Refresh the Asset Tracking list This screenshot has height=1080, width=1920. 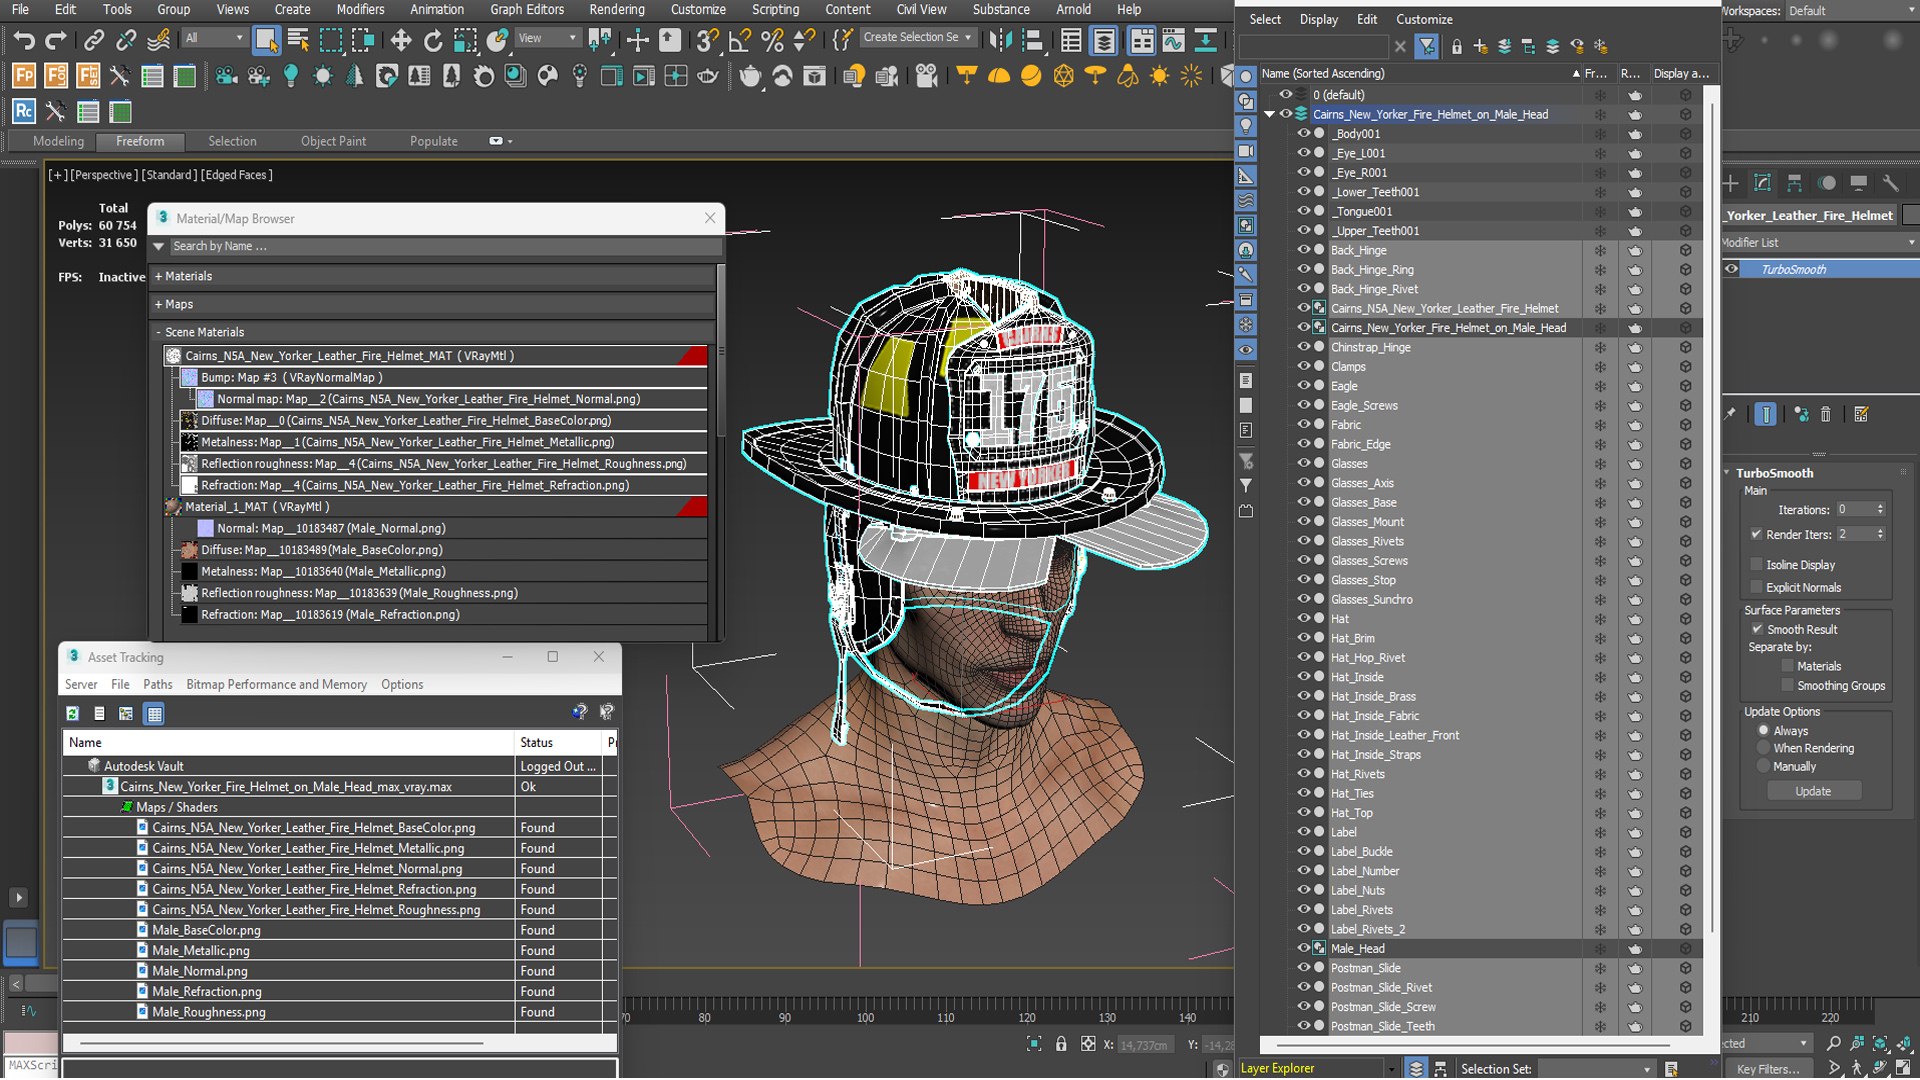tap(72, 713)
